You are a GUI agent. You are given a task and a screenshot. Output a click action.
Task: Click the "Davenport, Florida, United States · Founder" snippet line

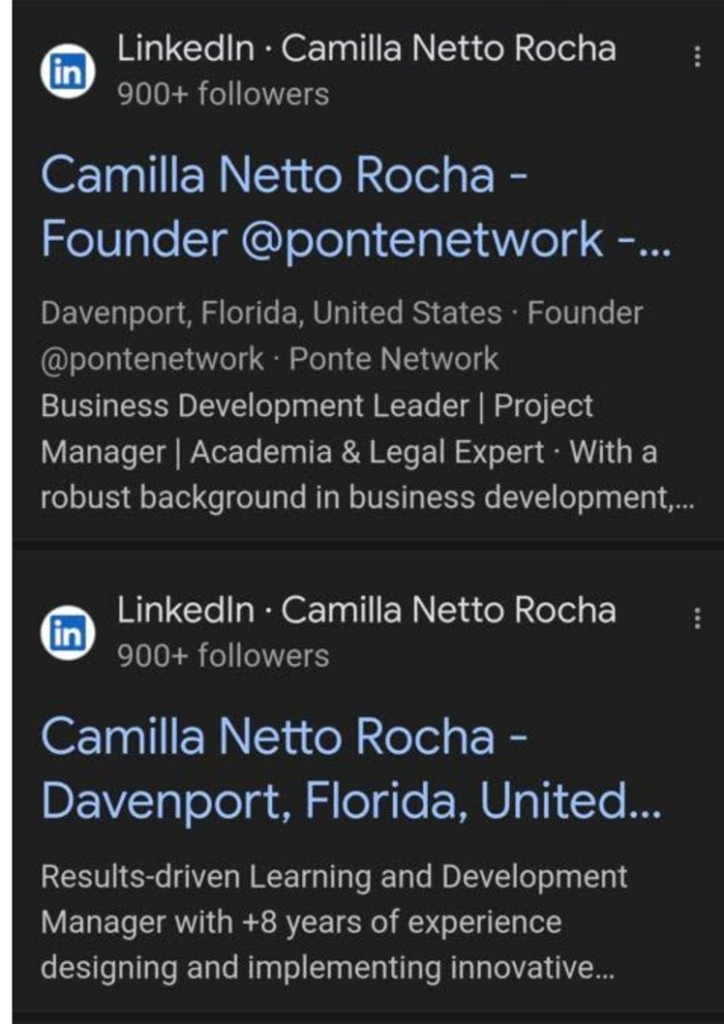coord(341,314)
